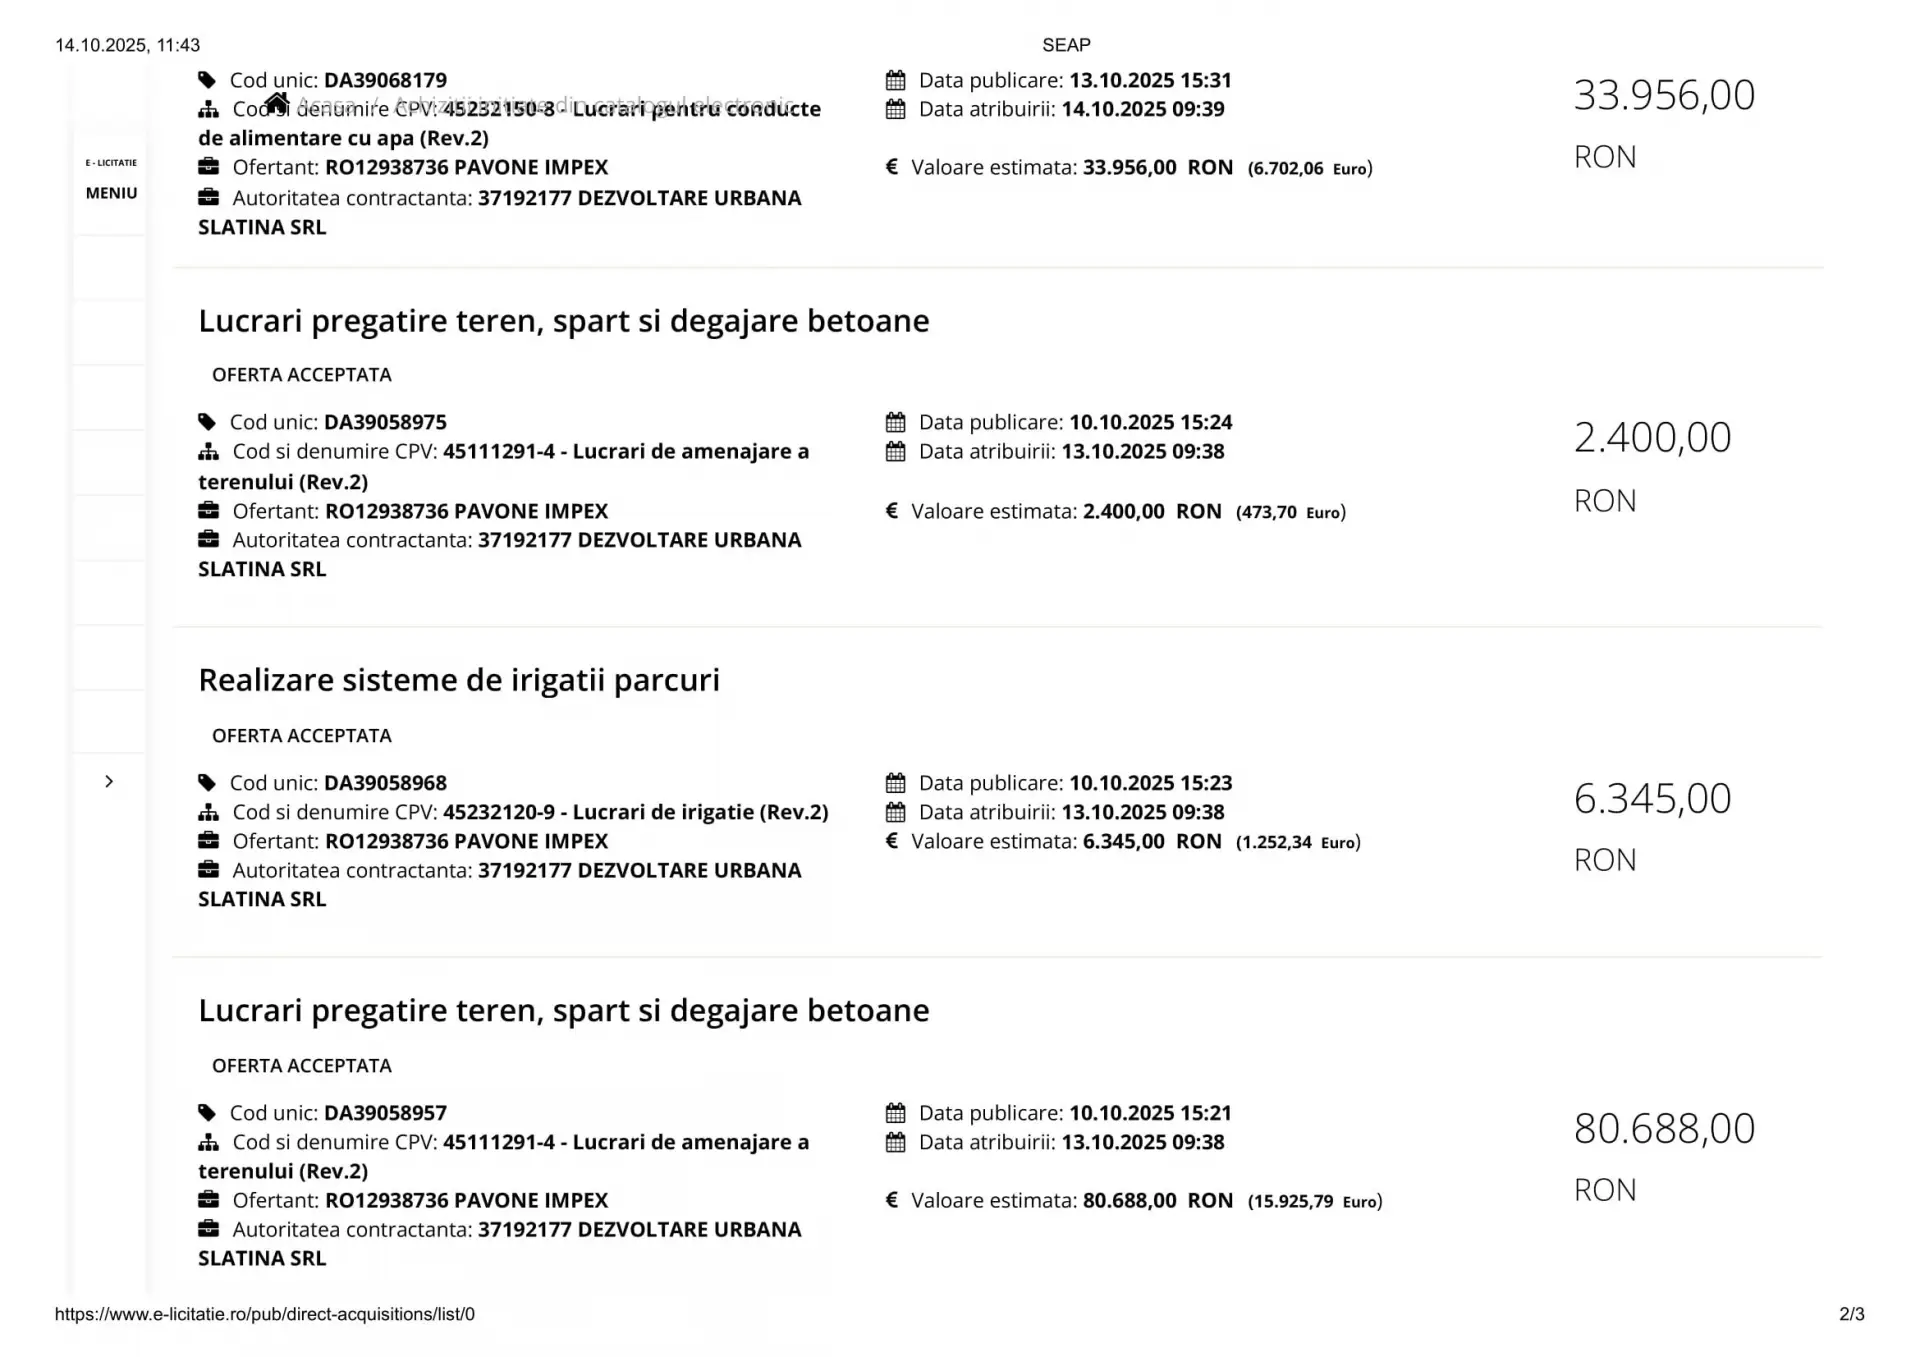
Task: Click the E-LICITATIE logo in the sidebar
Action: coord(111,162)
